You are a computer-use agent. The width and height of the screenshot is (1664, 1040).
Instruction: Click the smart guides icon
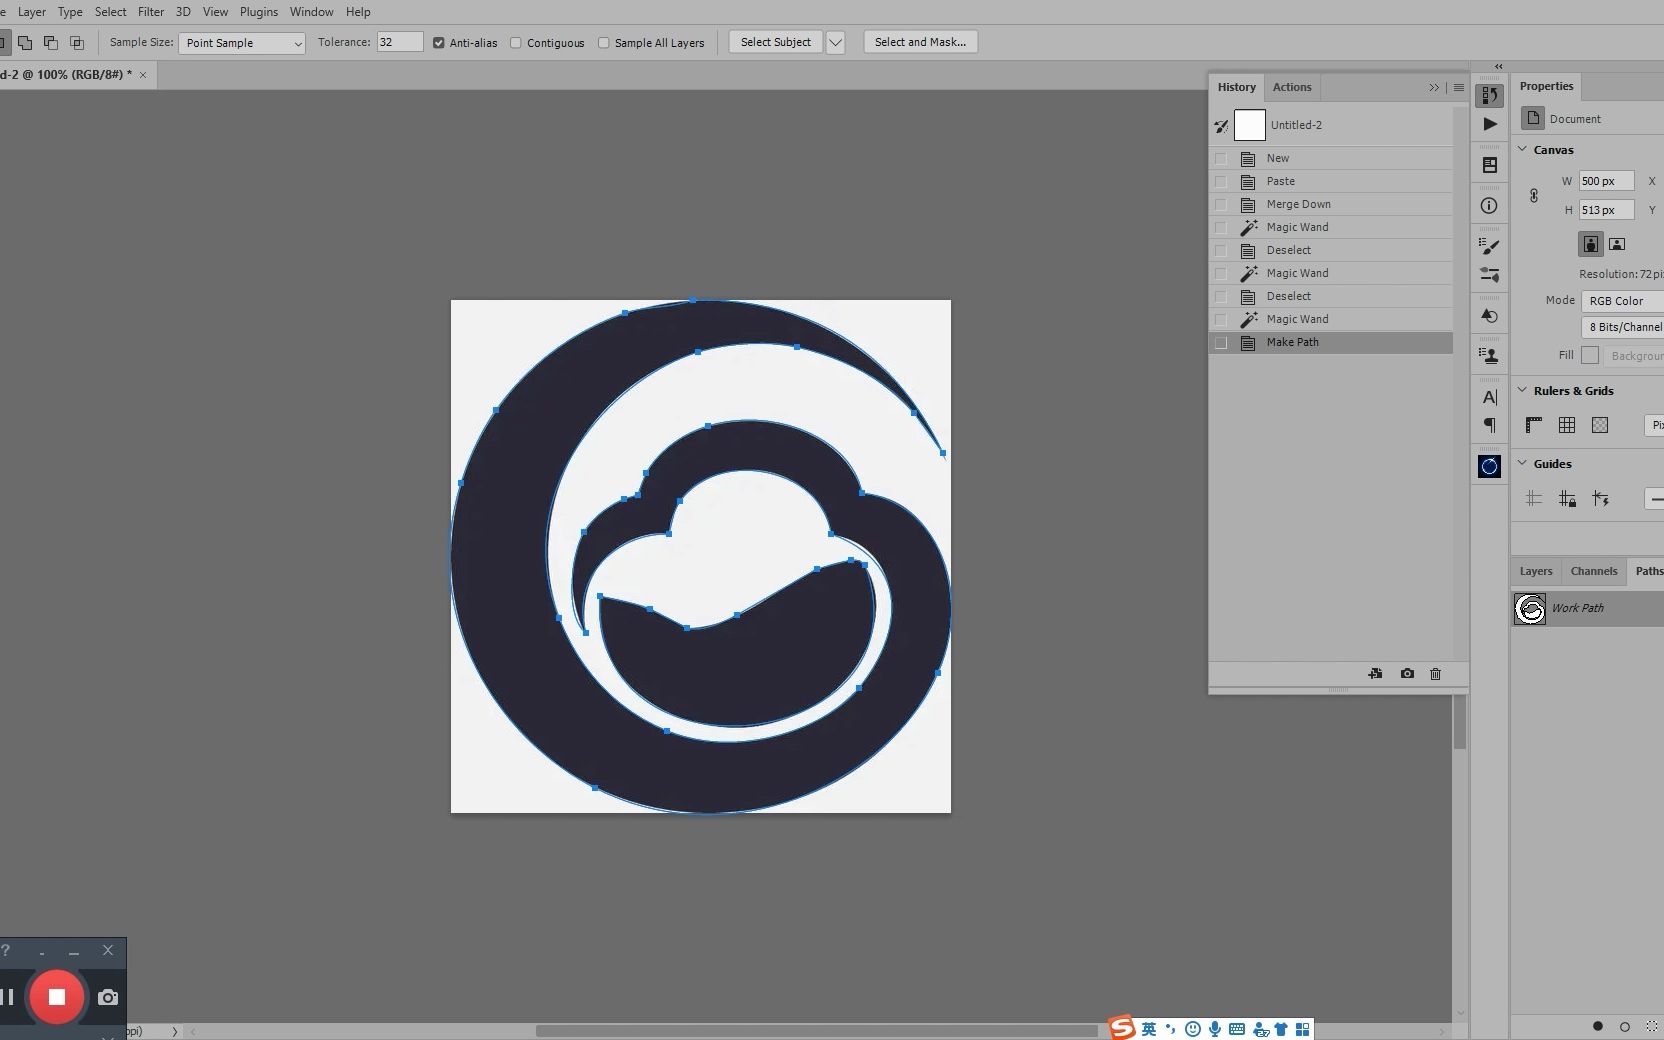coord(1600,499)
